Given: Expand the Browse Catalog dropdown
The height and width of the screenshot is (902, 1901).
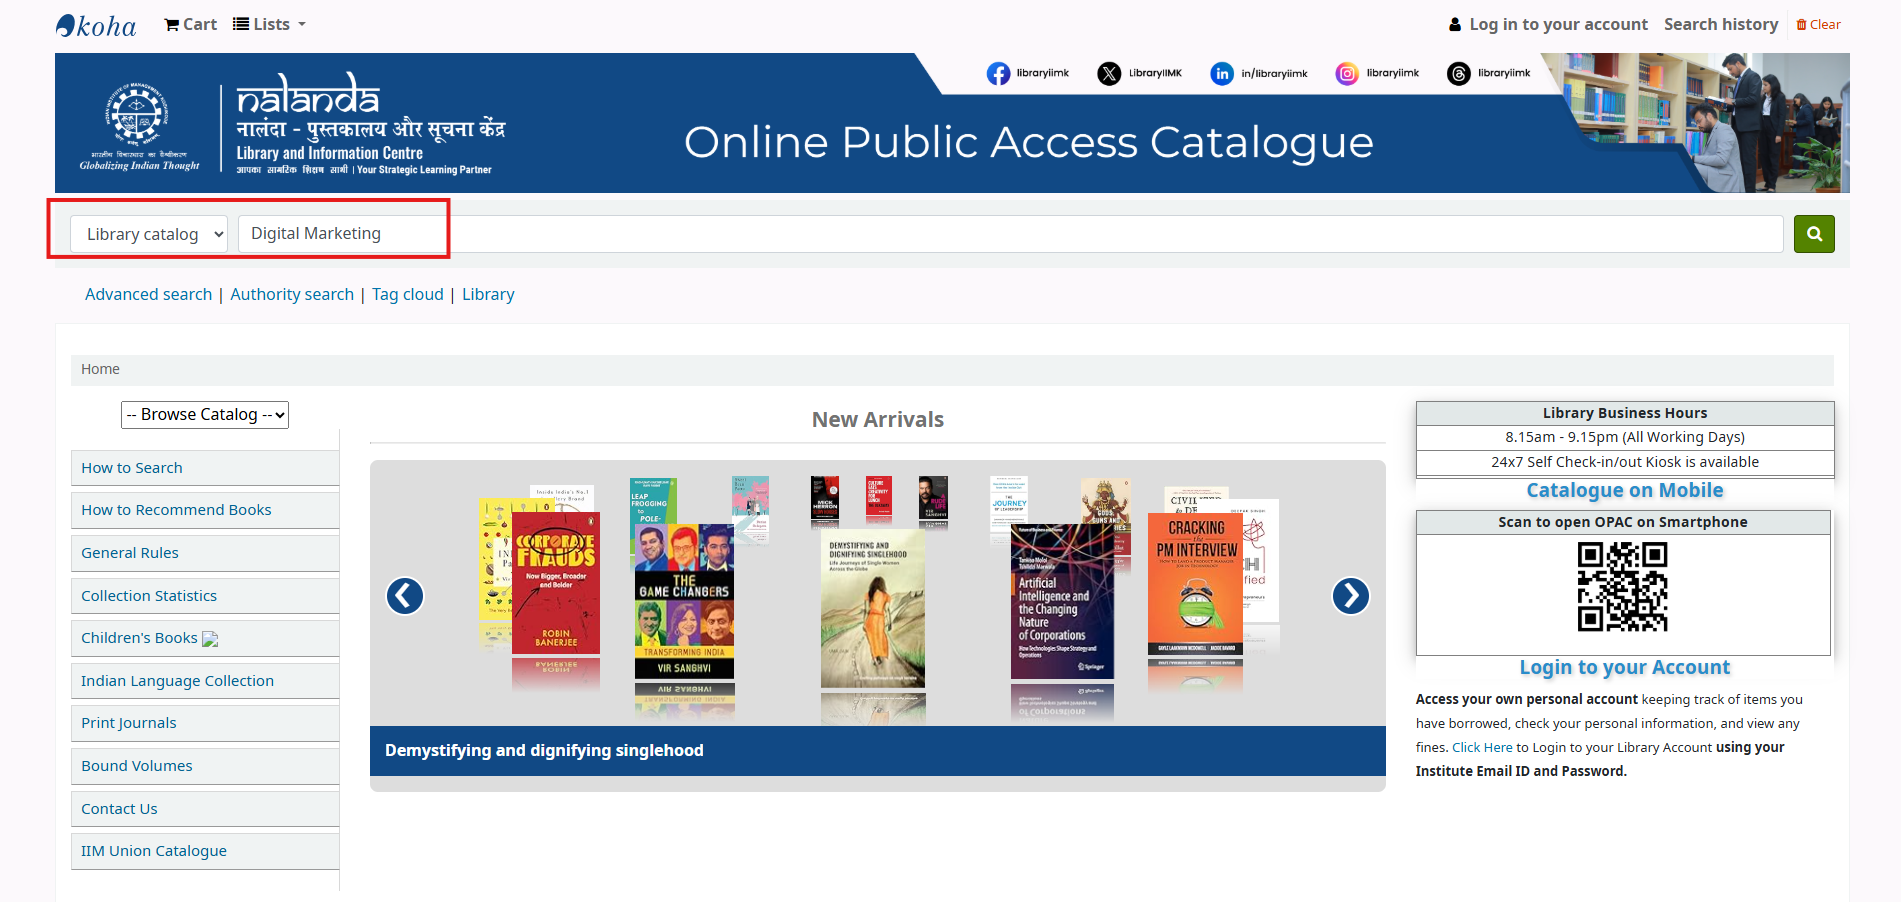Looking at the screenshot, I should (205, 415).
